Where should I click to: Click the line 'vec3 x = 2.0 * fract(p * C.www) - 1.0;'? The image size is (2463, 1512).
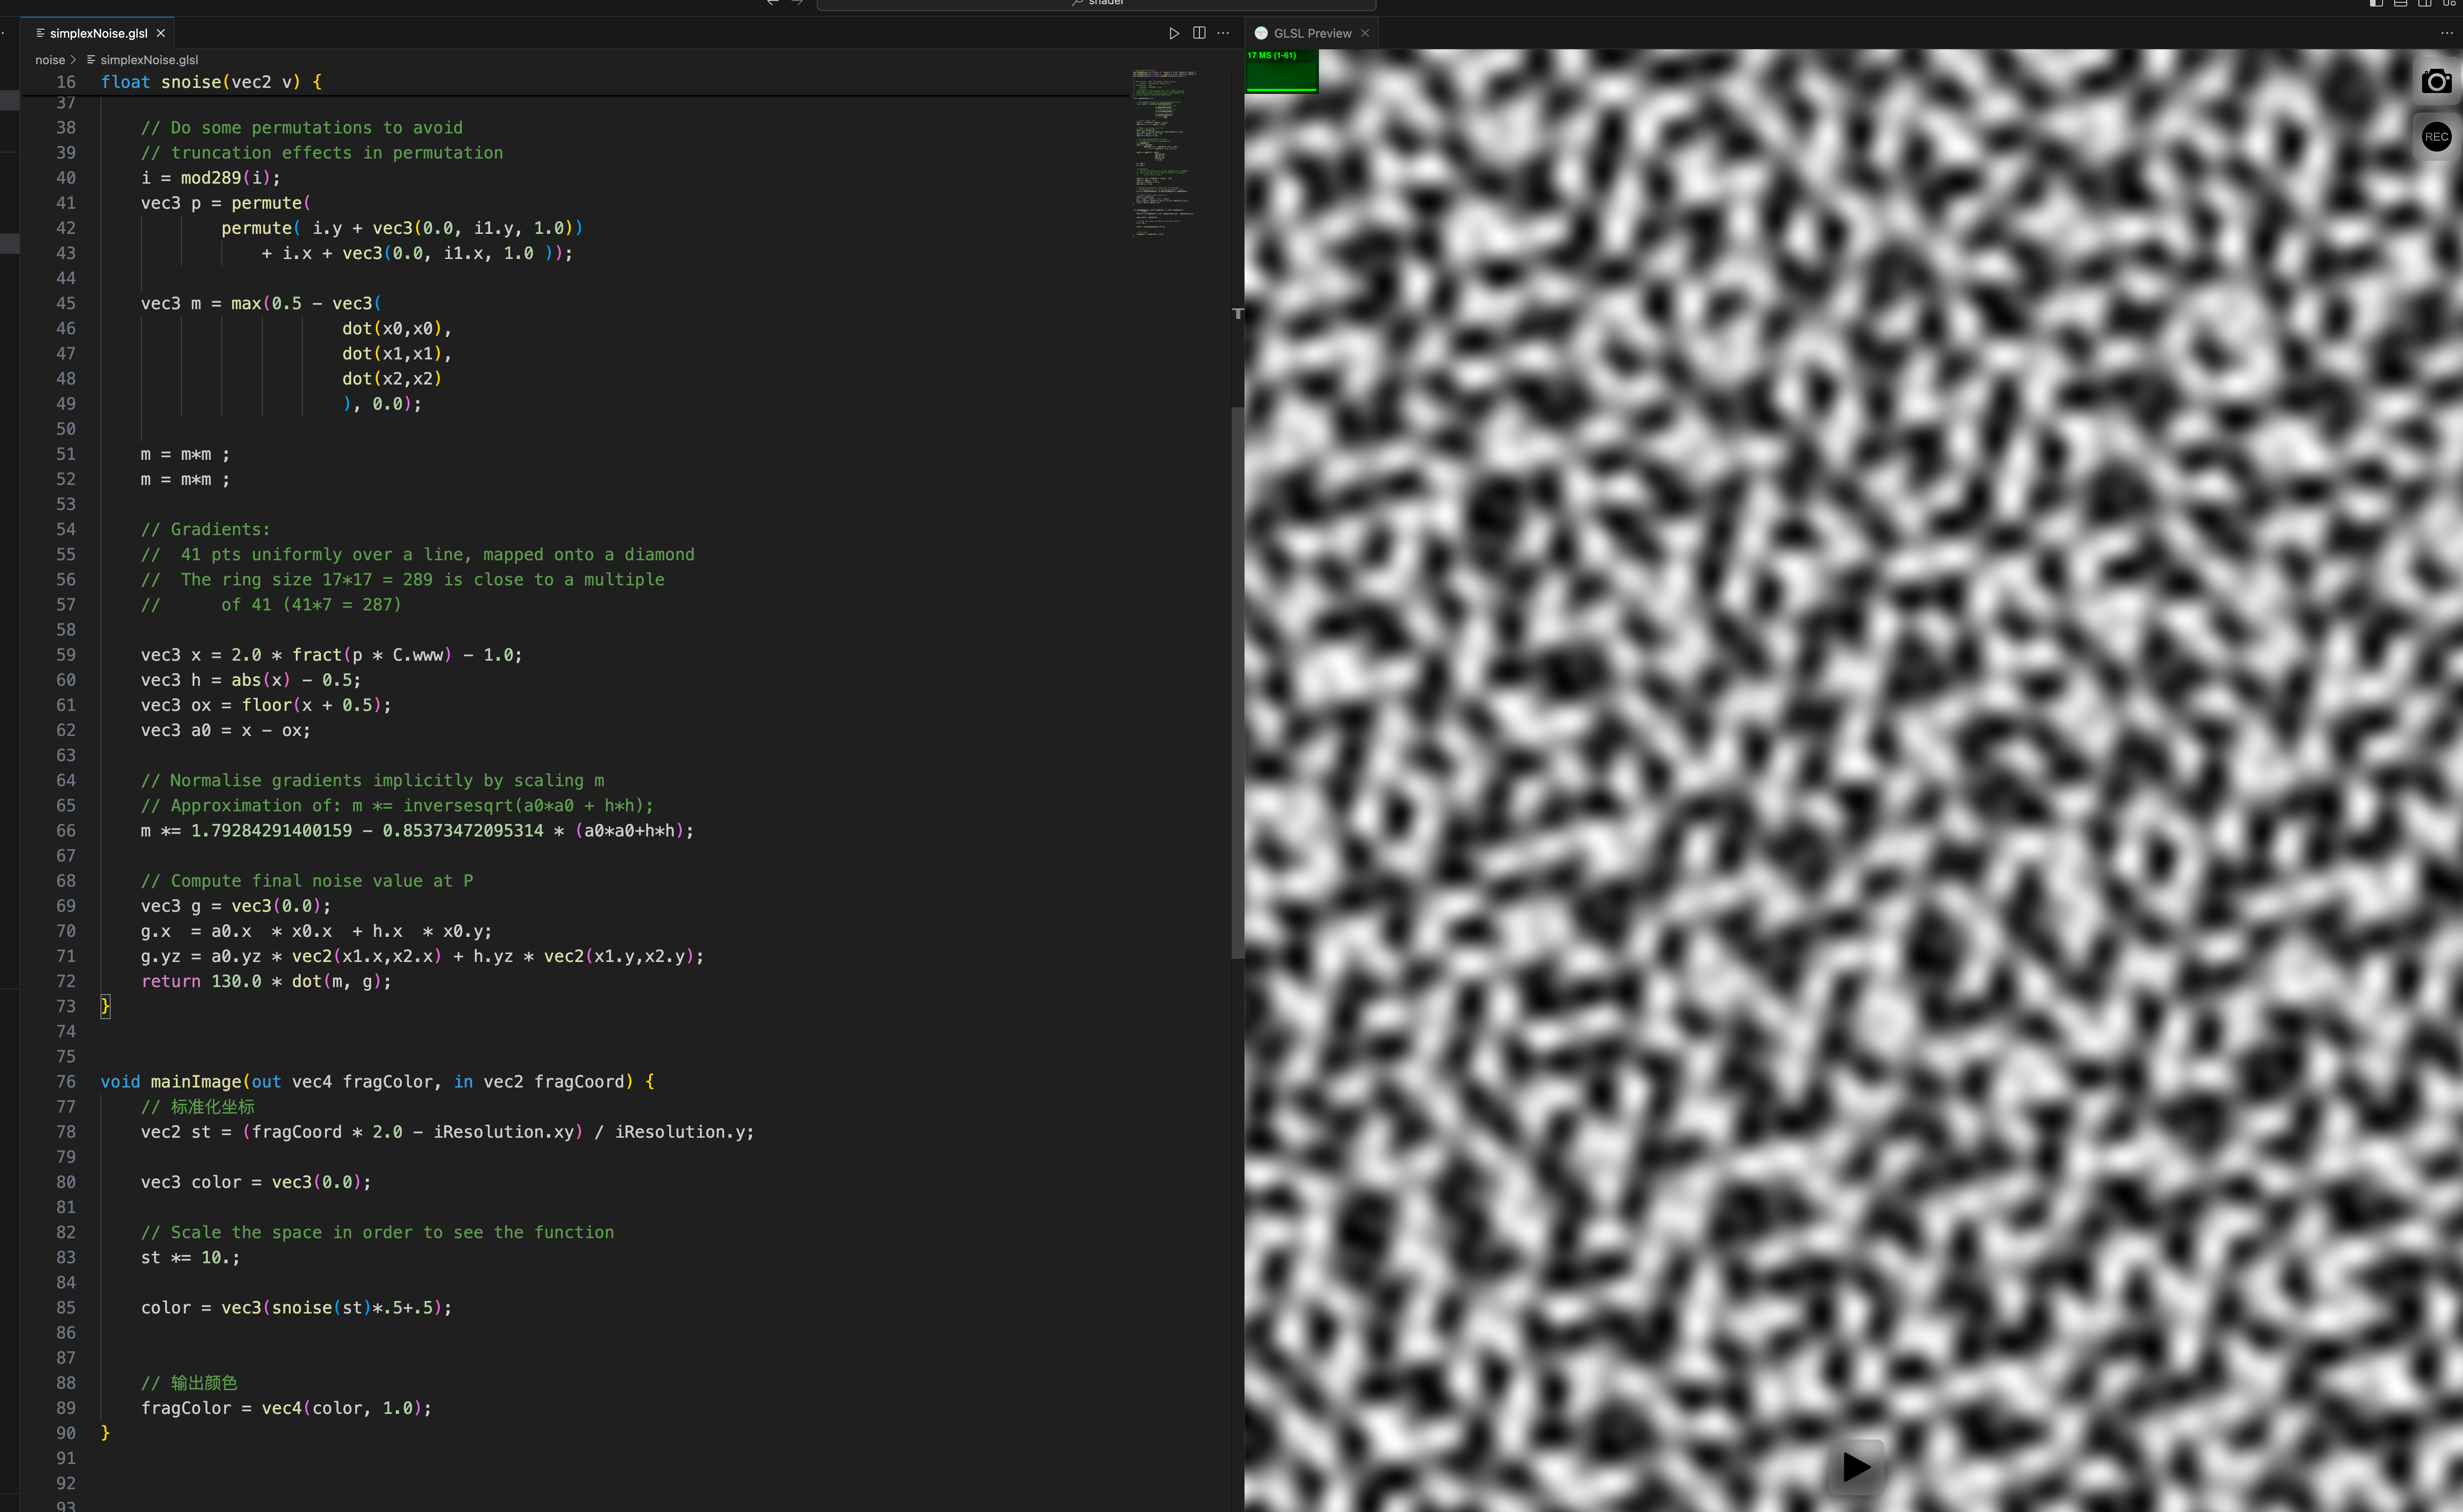332,655
